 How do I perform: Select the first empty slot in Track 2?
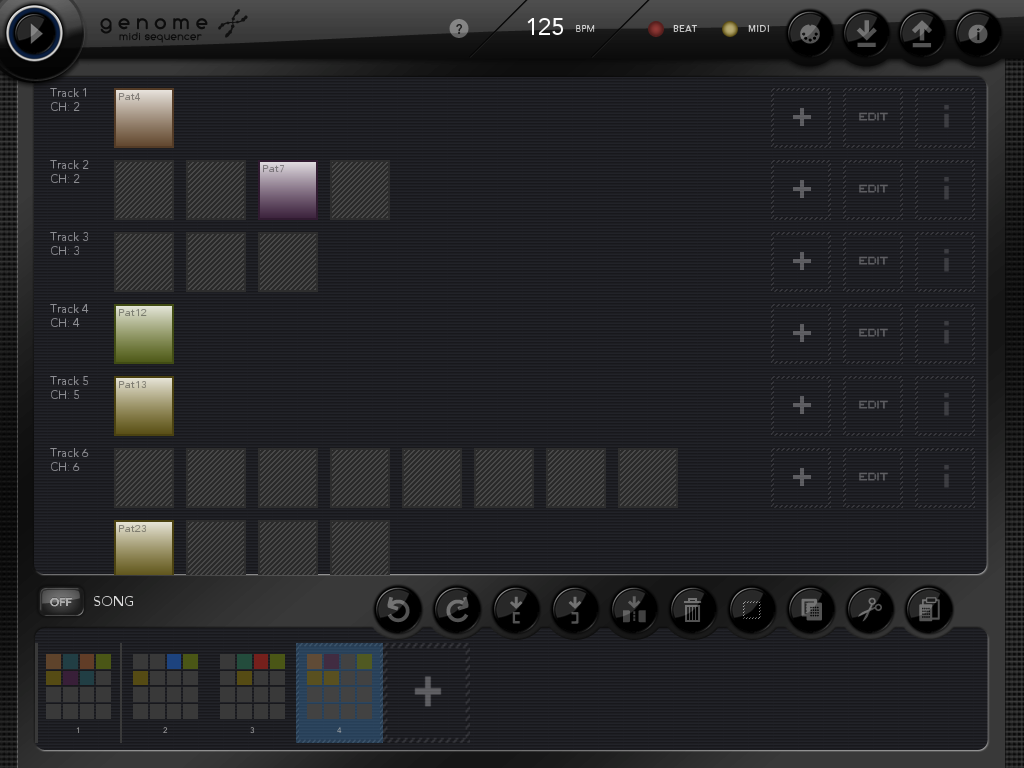click(x=144, y=190)
